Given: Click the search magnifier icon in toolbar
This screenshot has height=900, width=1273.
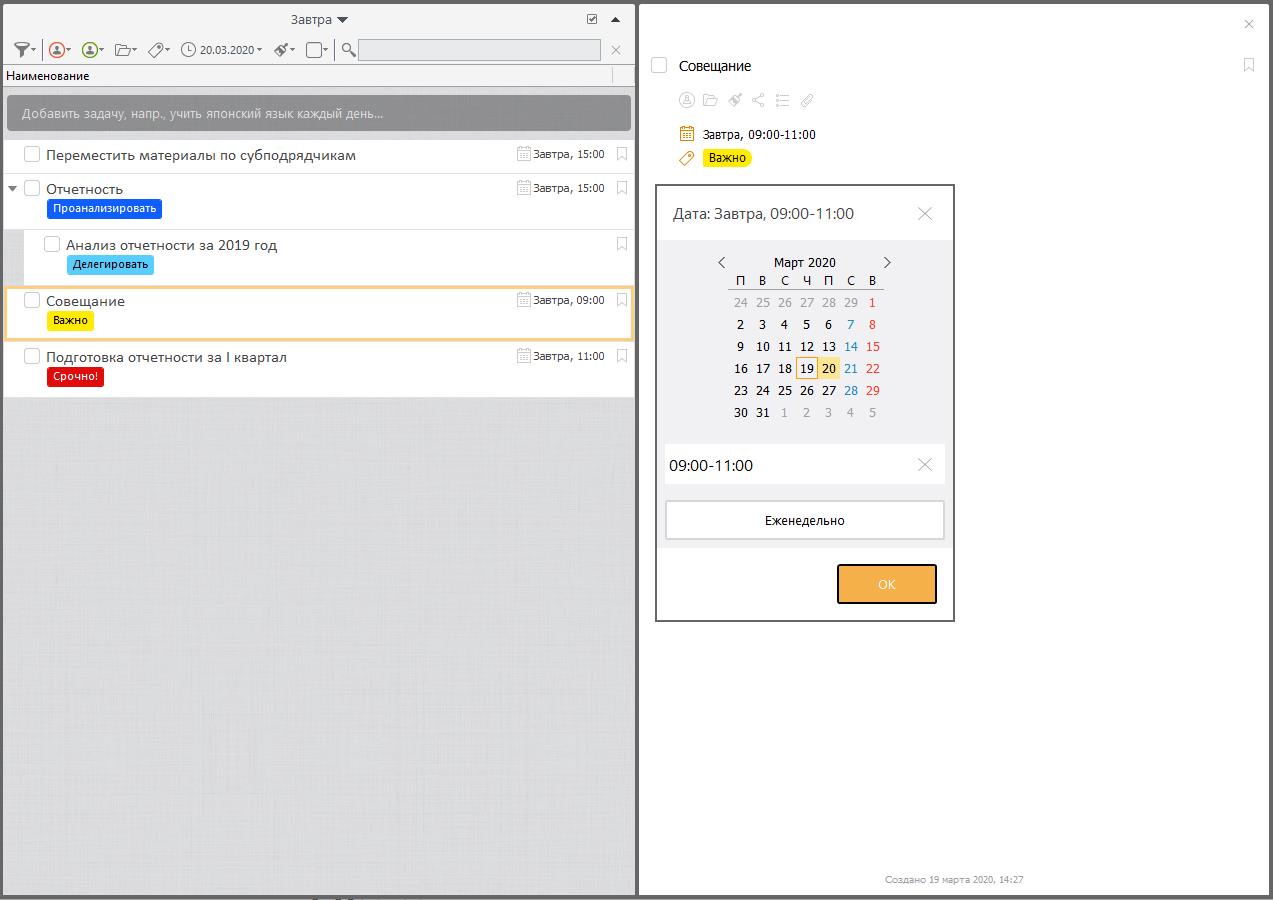Looking at the screenshot, I should click(x=348, y=50).
